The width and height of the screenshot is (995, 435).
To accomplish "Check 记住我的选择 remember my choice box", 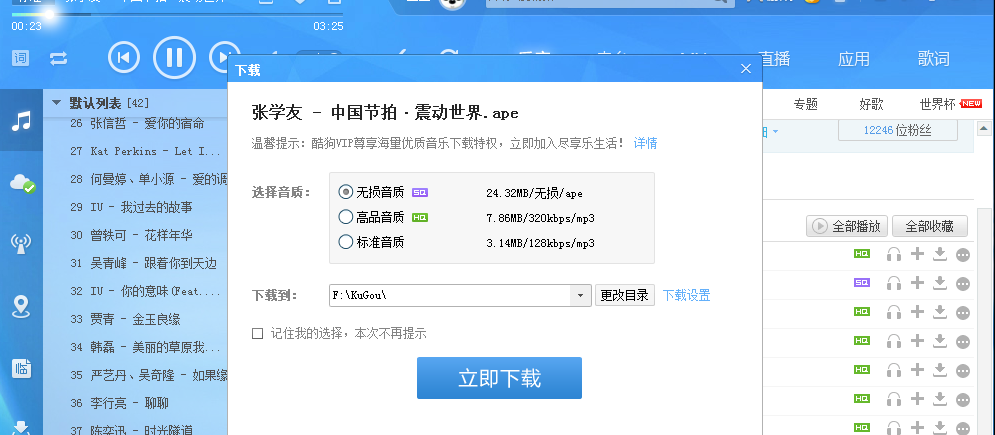I will coord(258,334).
